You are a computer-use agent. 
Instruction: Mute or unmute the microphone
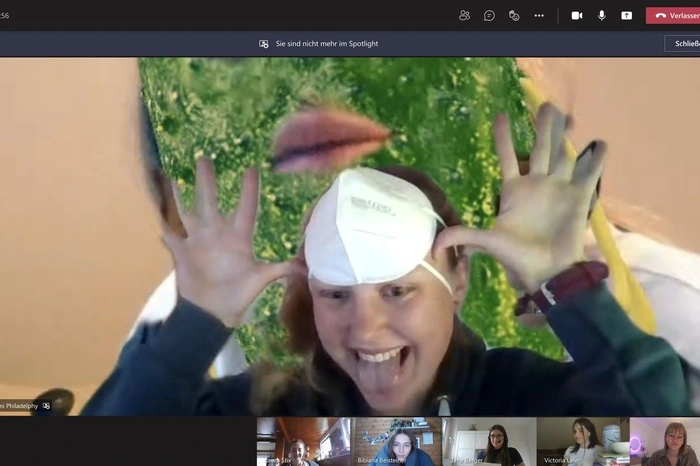click(601, 16)
